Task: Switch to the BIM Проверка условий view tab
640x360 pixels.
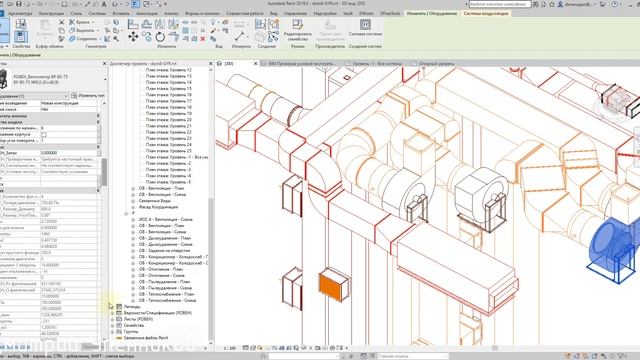Action: coord(298,64)
